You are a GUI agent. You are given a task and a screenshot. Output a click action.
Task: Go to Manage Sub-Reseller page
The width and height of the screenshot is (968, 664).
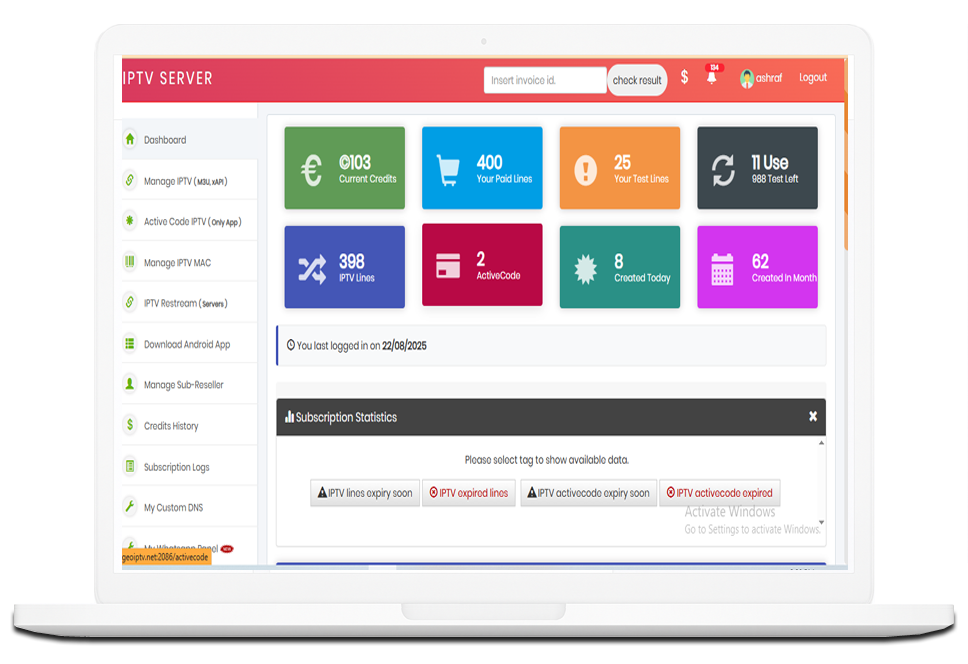point(183,385)
